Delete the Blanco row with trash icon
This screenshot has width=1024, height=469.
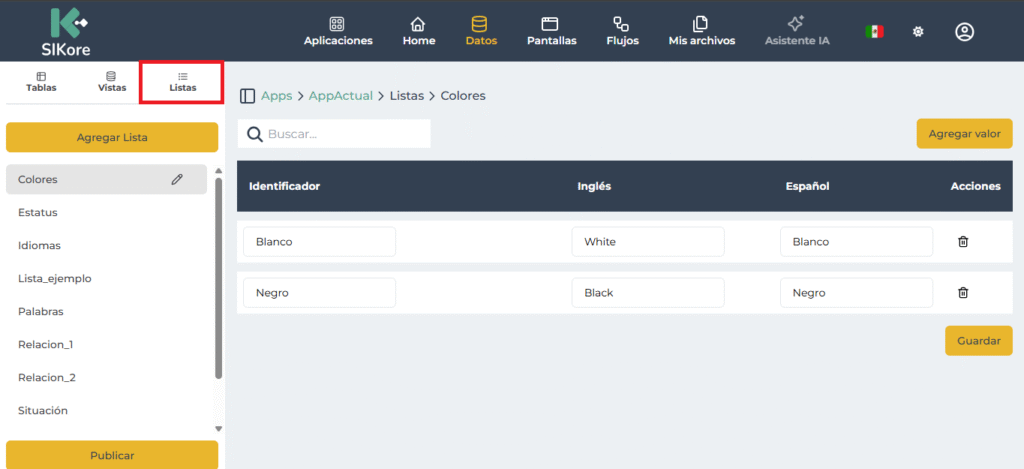click(x=963, y=242)
